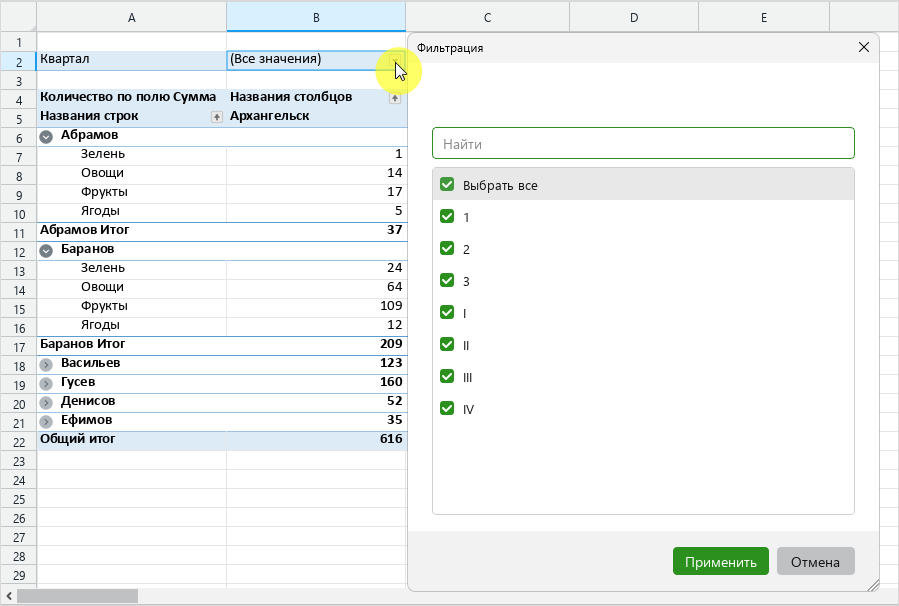Select the cell with value 52
This screenshot has width=899, height=606.
316,402
